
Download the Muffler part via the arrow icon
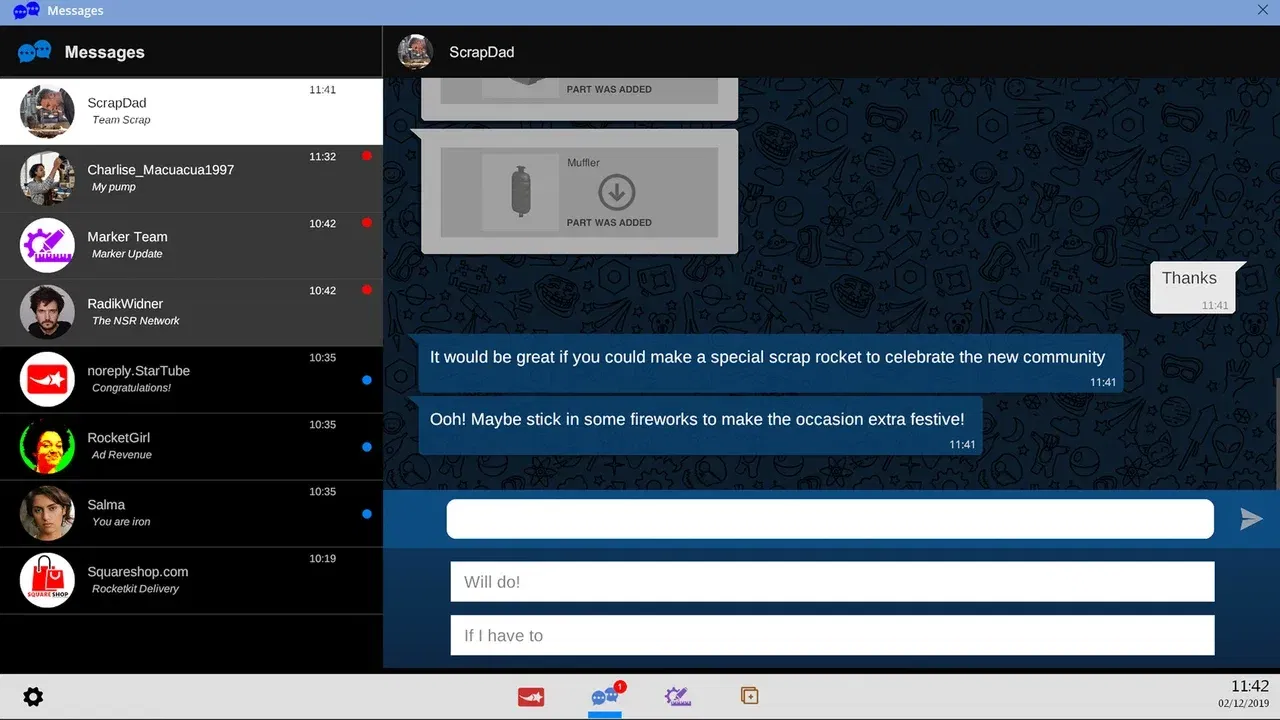[x=616, y=194]
